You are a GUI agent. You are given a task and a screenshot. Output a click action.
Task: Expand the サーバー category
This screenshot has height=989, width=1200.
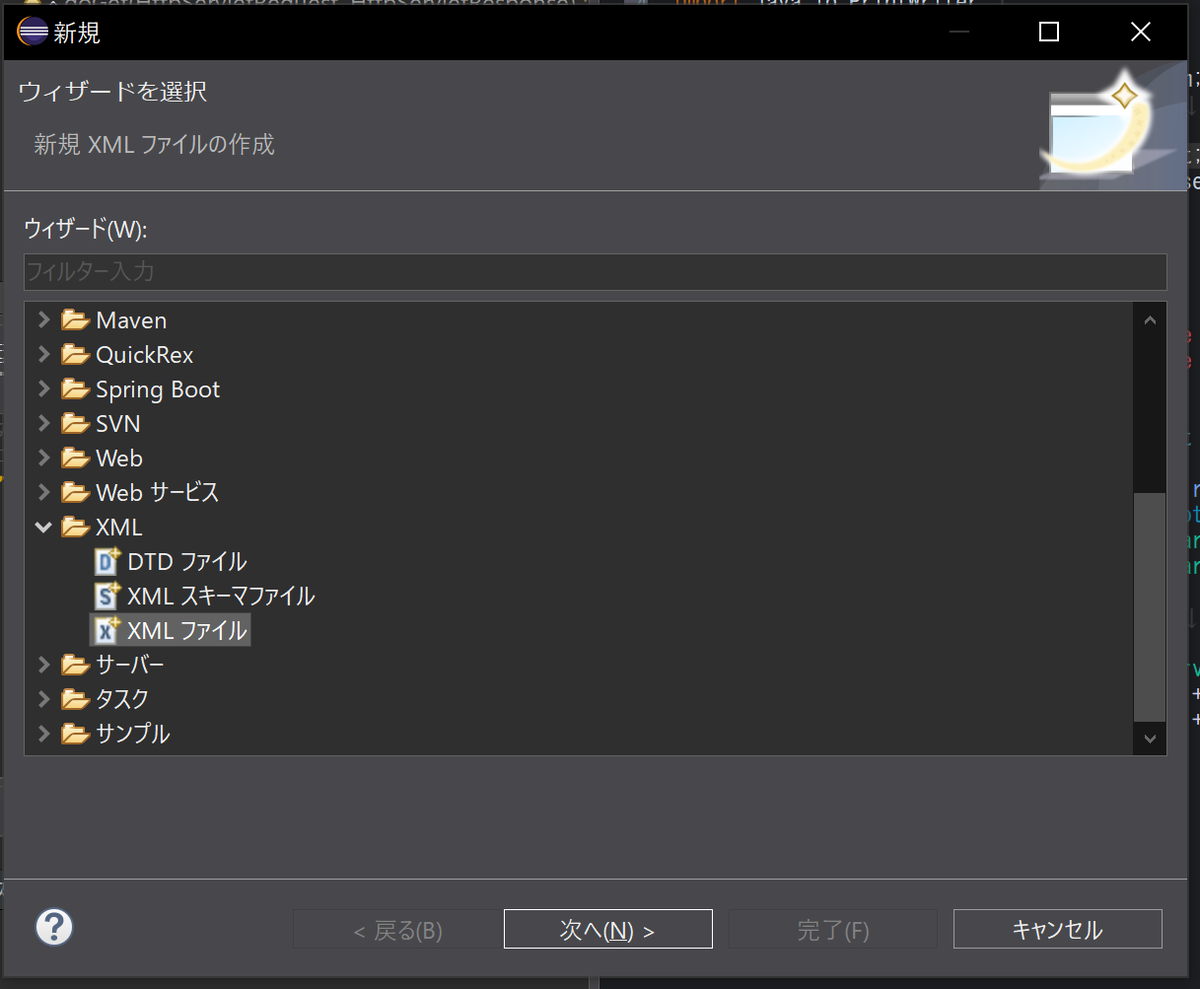click(x=43, y=665)
